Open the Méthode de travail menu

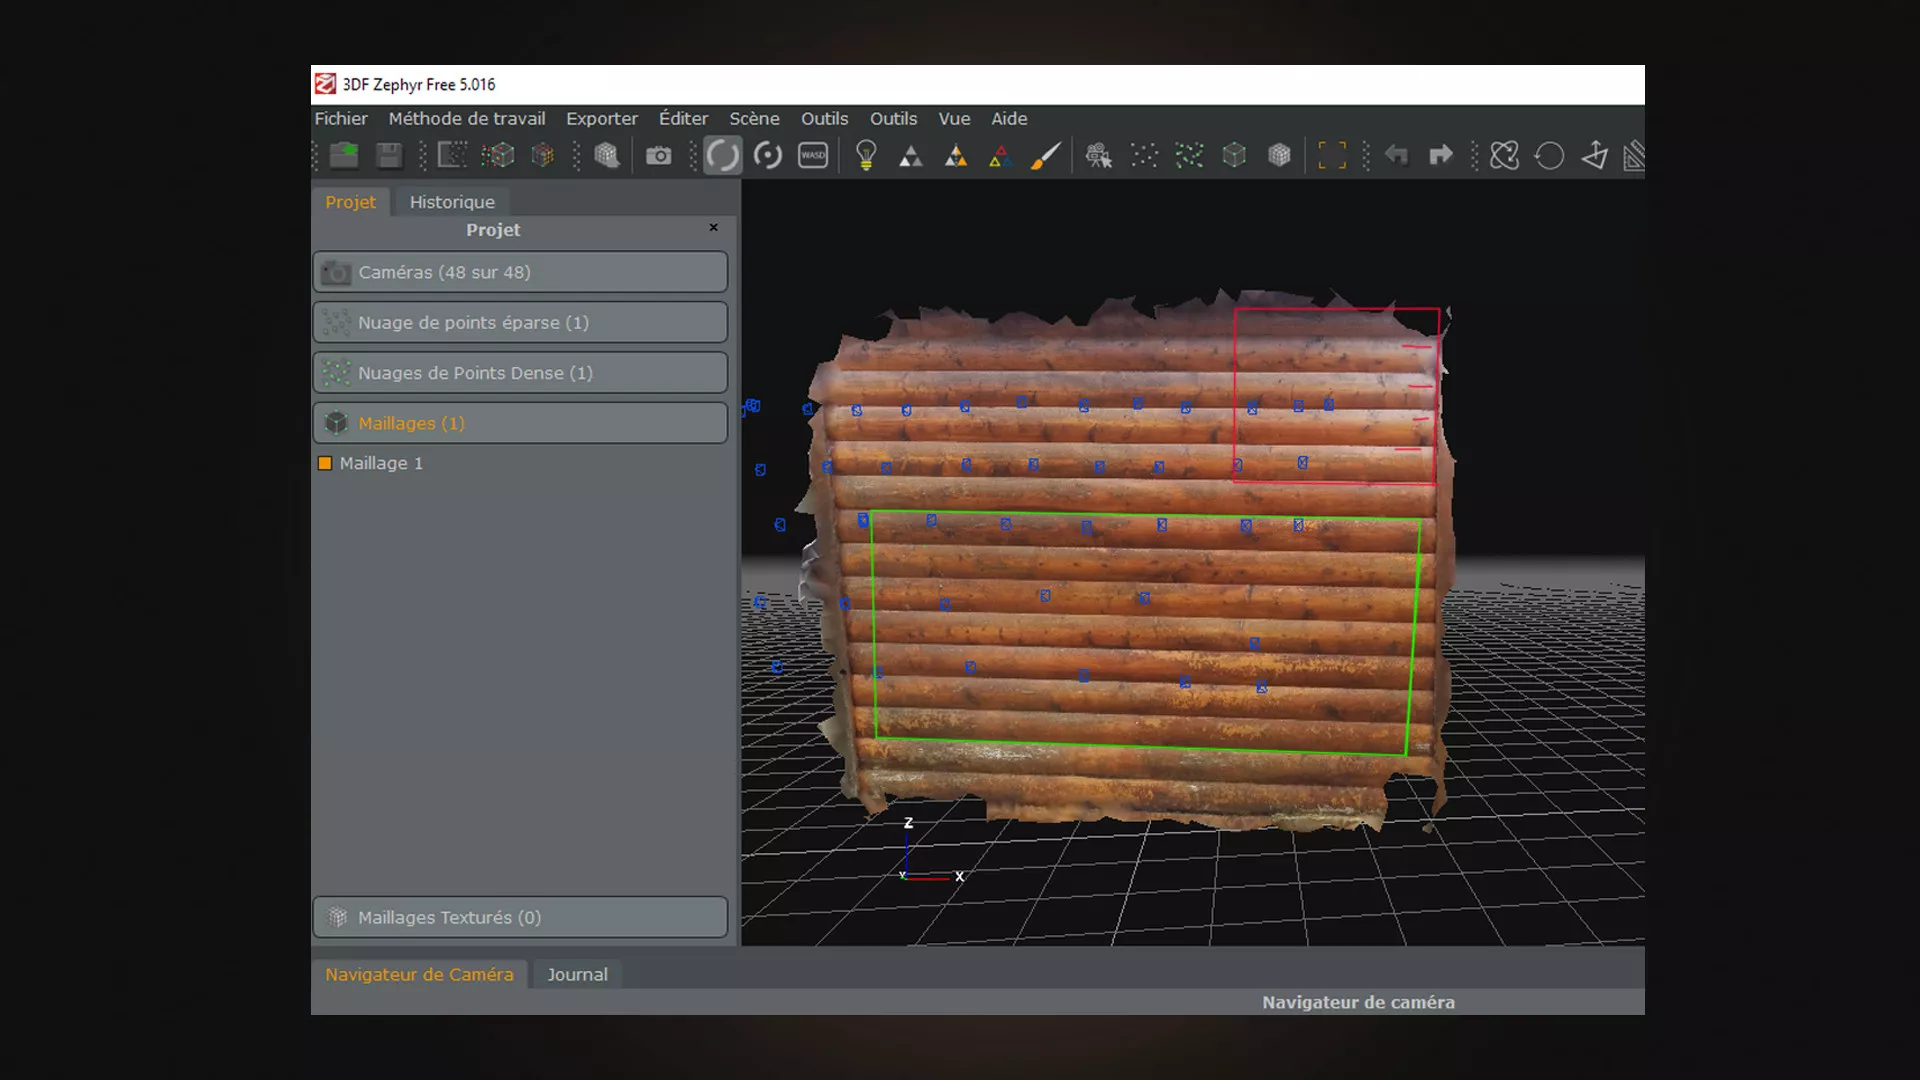(x=466, y=118)
